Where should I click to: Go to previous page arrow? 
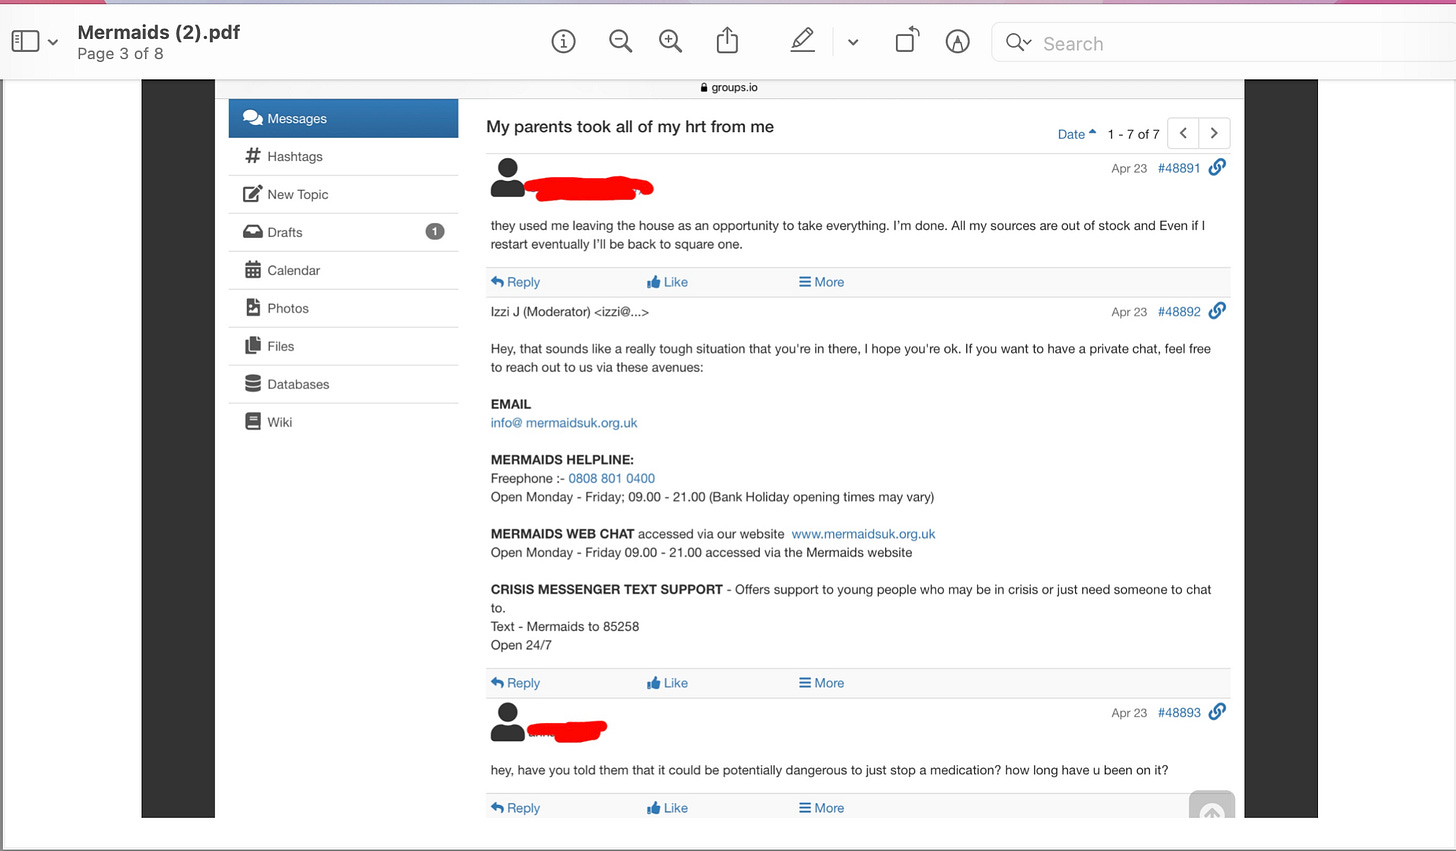tap(1183, 133)
